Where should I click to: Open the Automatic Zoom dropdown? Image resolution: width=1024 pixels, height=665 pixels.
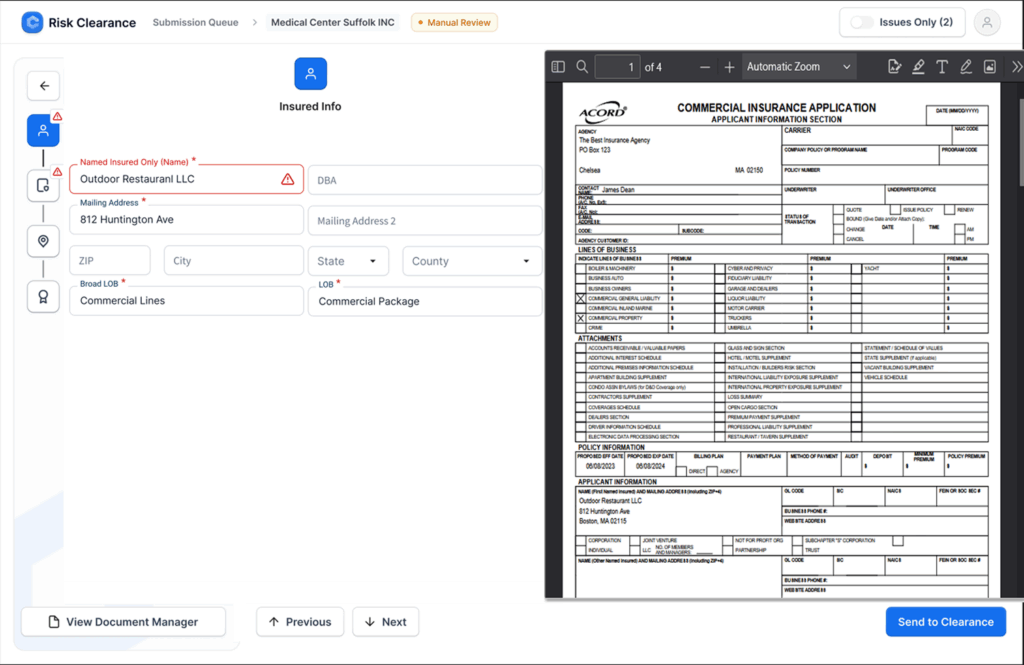(x=798, y=67)
